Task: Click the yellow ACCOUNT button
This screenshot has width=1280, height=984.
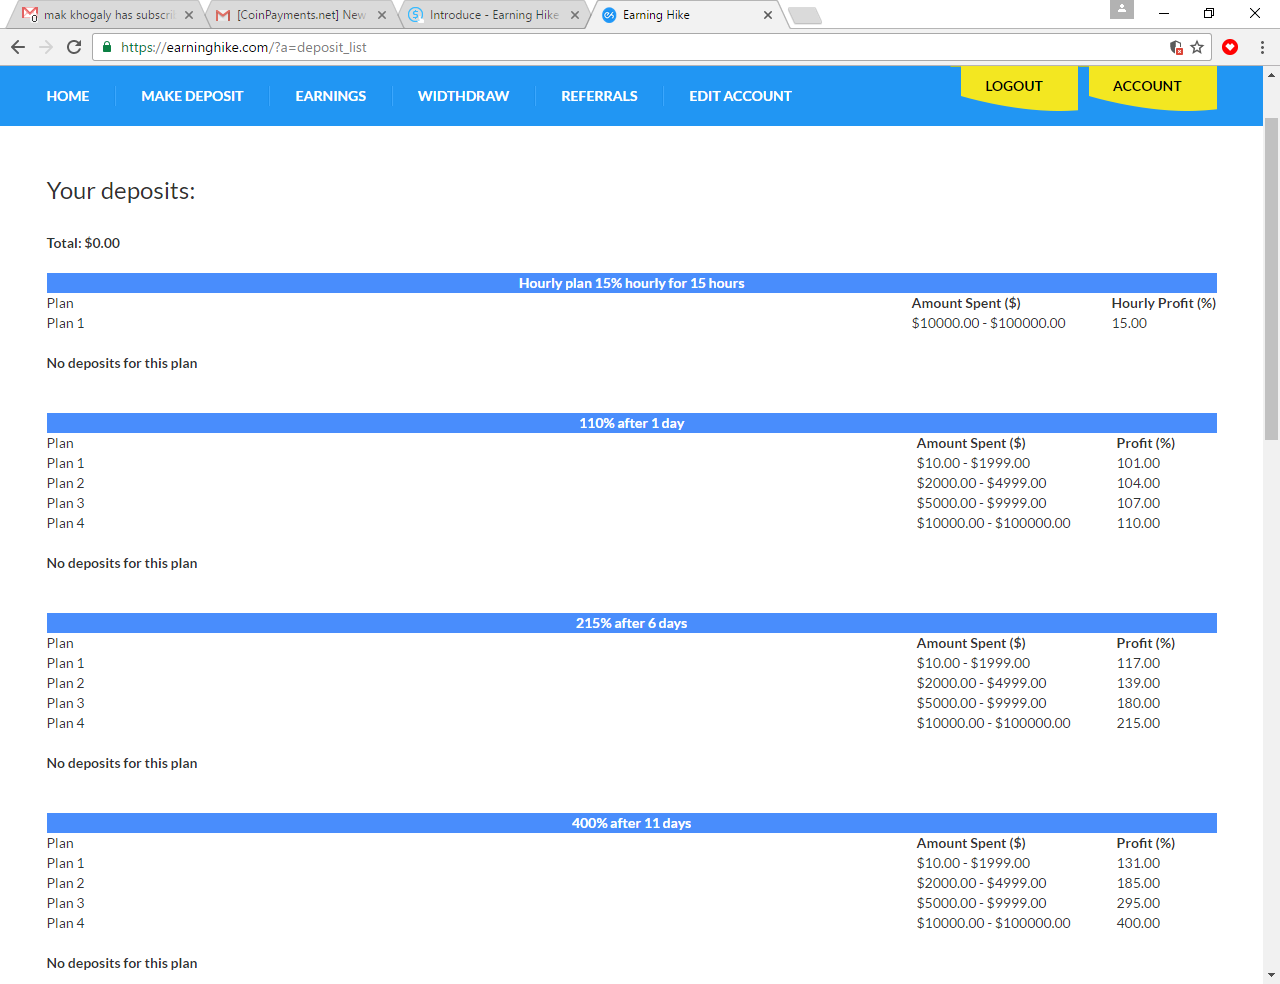Action: click(x=1152, y=87)
